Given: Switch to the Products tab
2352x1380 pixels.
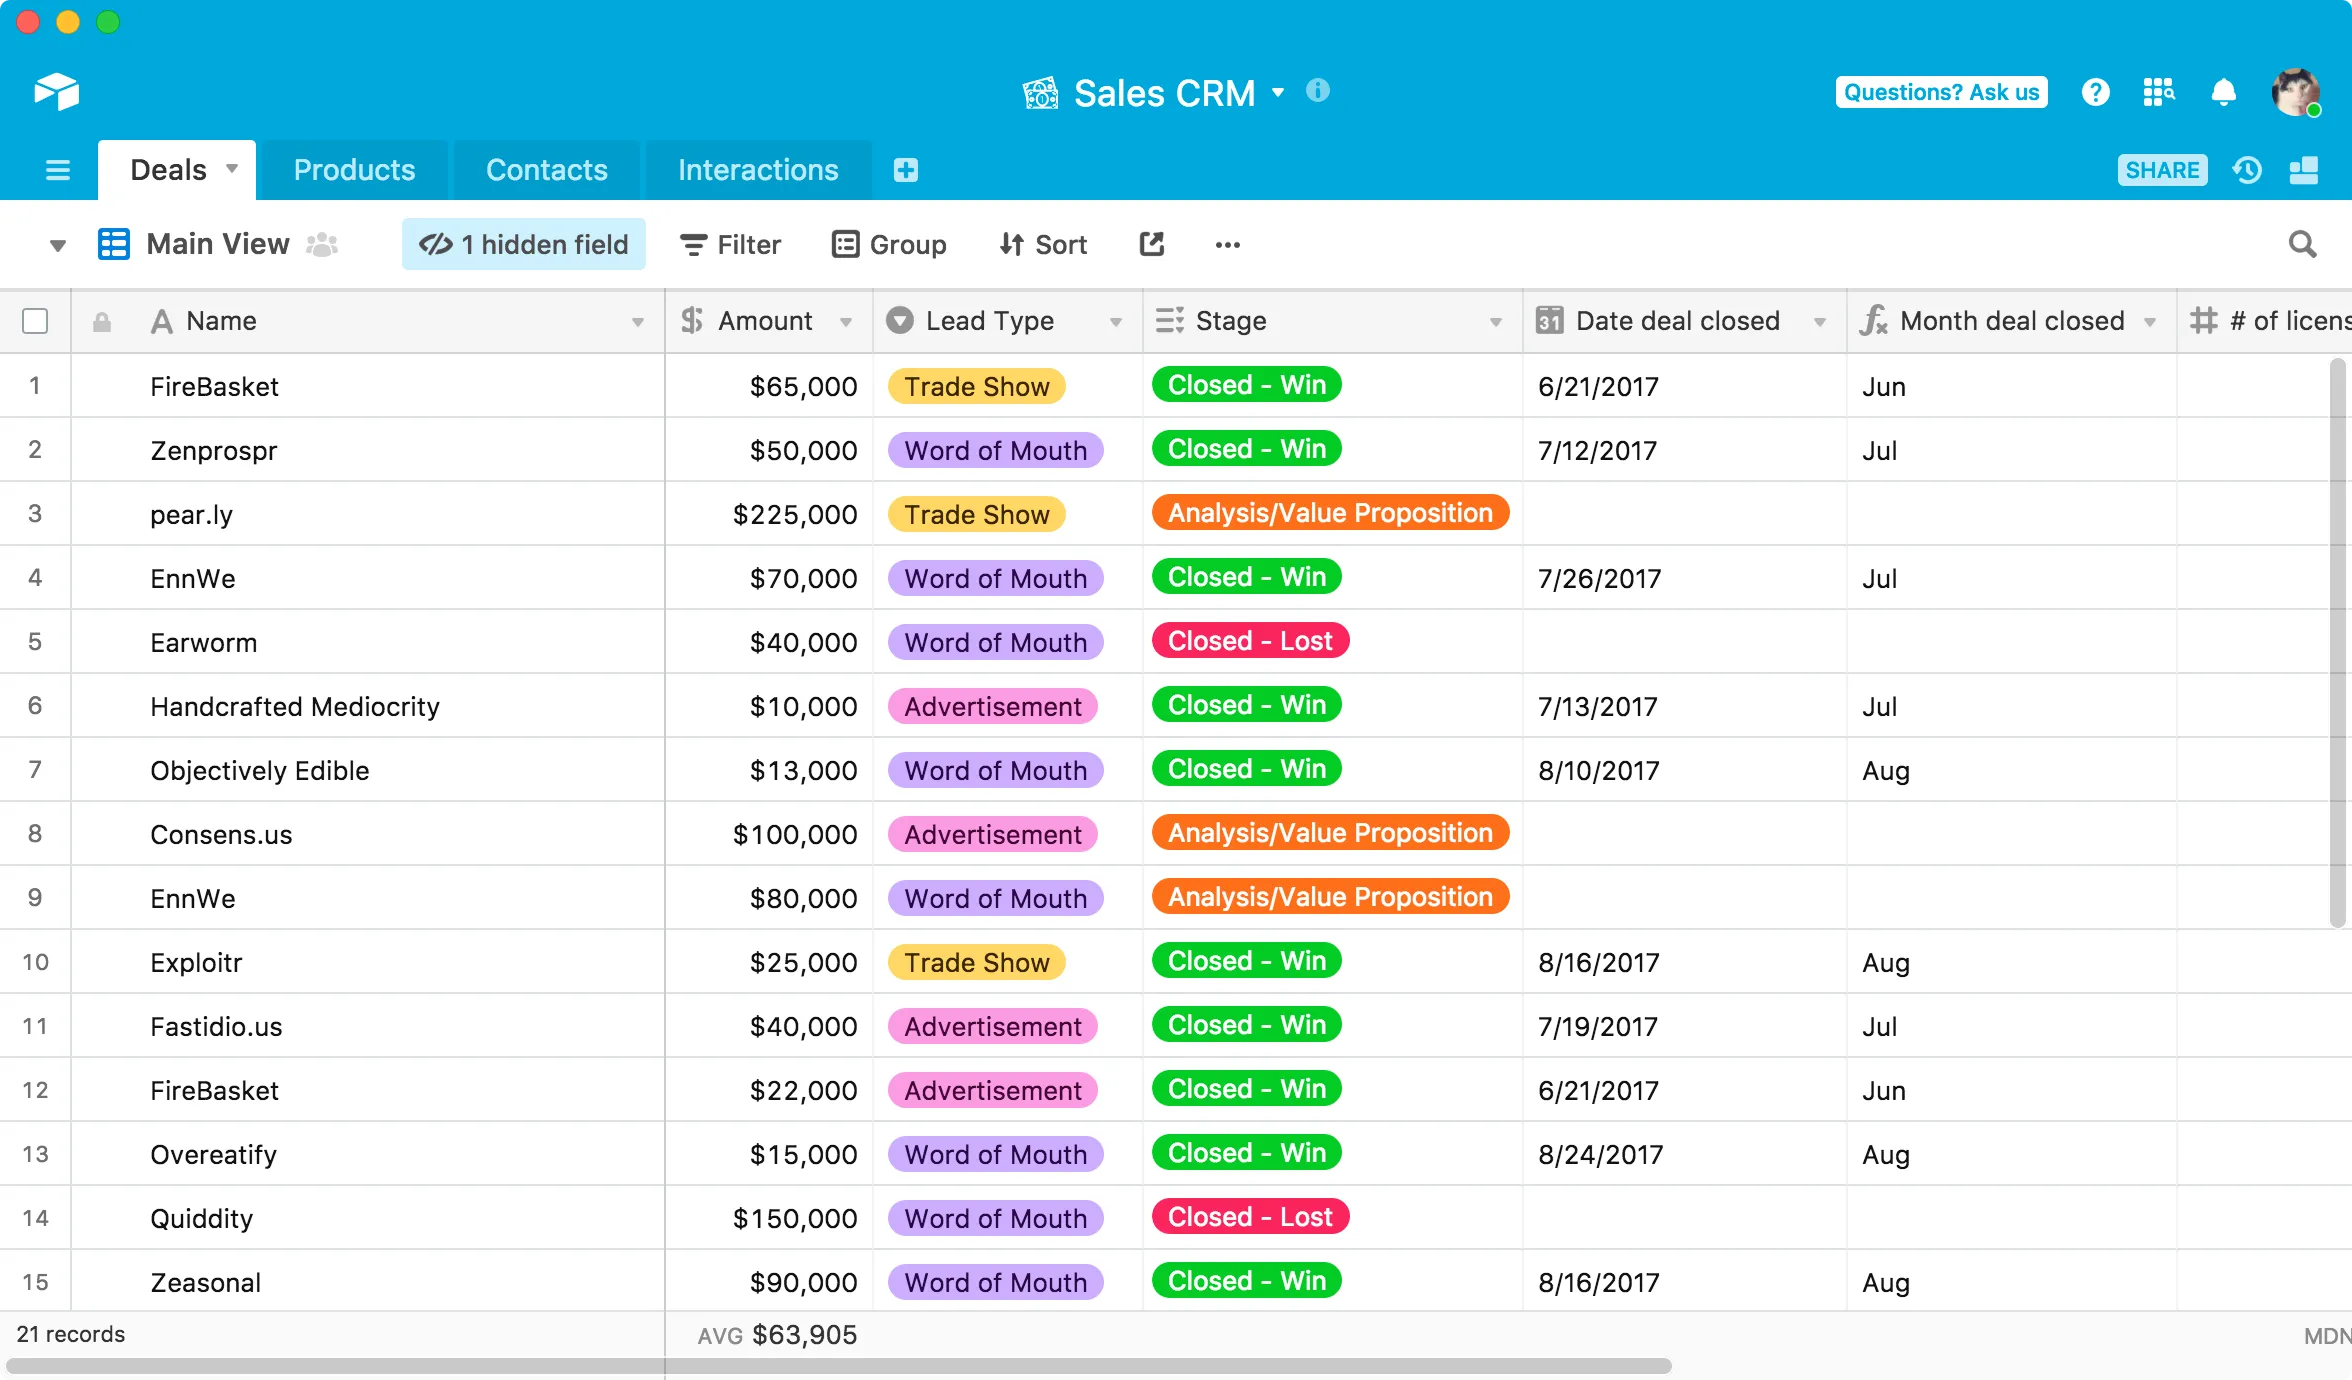Looking at the screenshot, I should coord(353,168).
